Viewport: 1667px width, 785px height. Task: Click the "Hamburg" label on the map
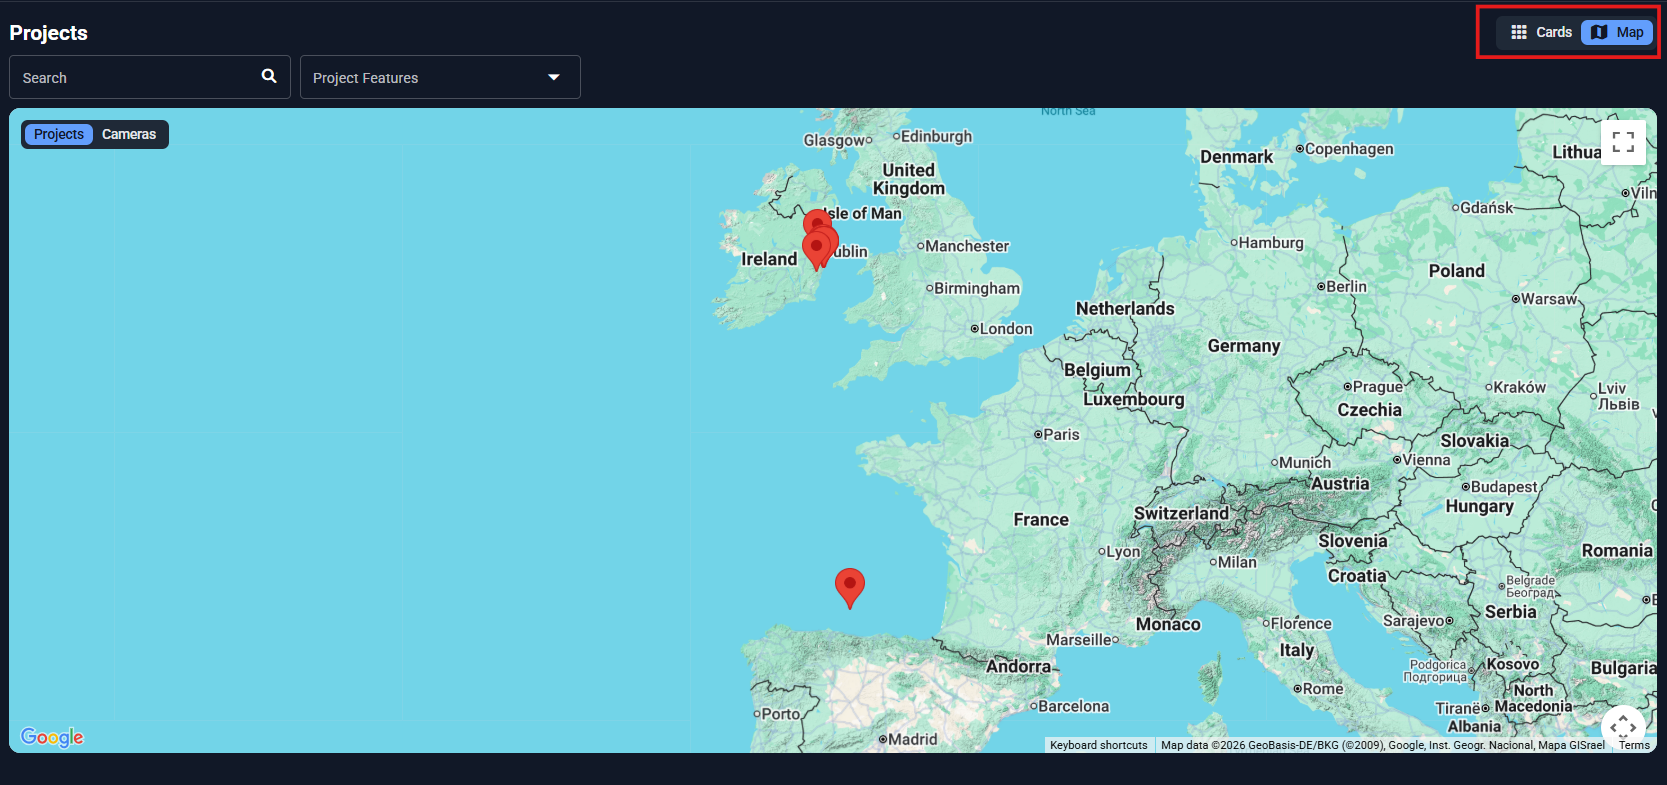(1271, 243)
